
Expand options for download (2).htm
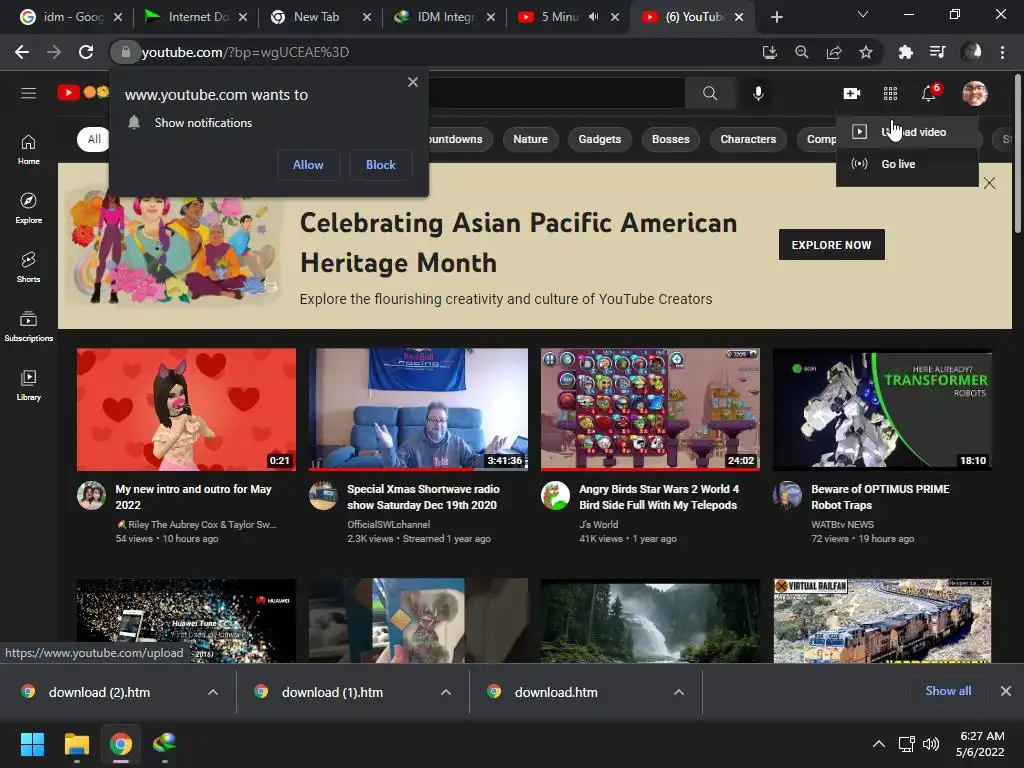pos(212,692)
